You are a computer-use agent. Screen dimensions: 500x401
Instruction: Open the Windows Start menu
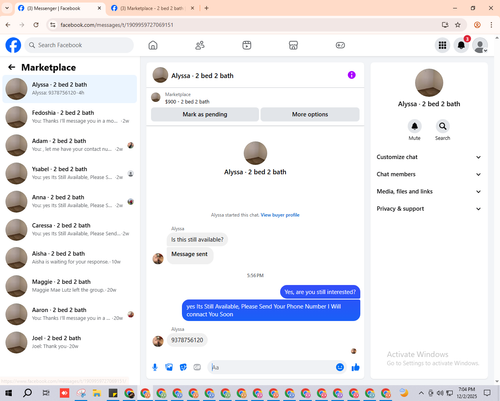(x=8, y=393)
